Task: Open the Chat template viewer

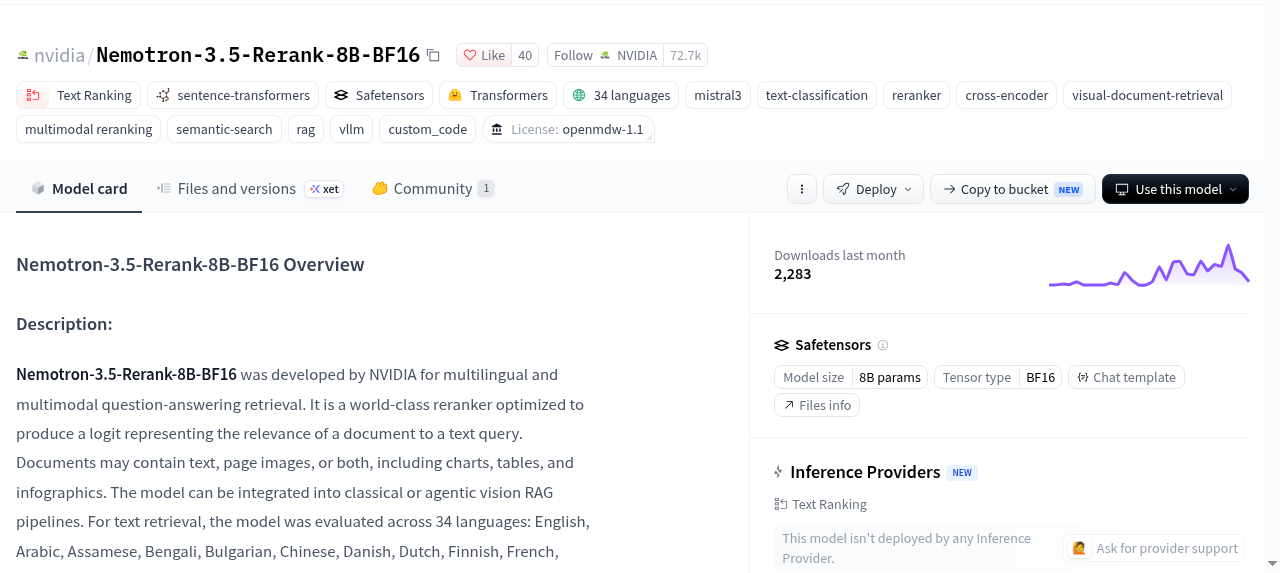Action: 1127,377
